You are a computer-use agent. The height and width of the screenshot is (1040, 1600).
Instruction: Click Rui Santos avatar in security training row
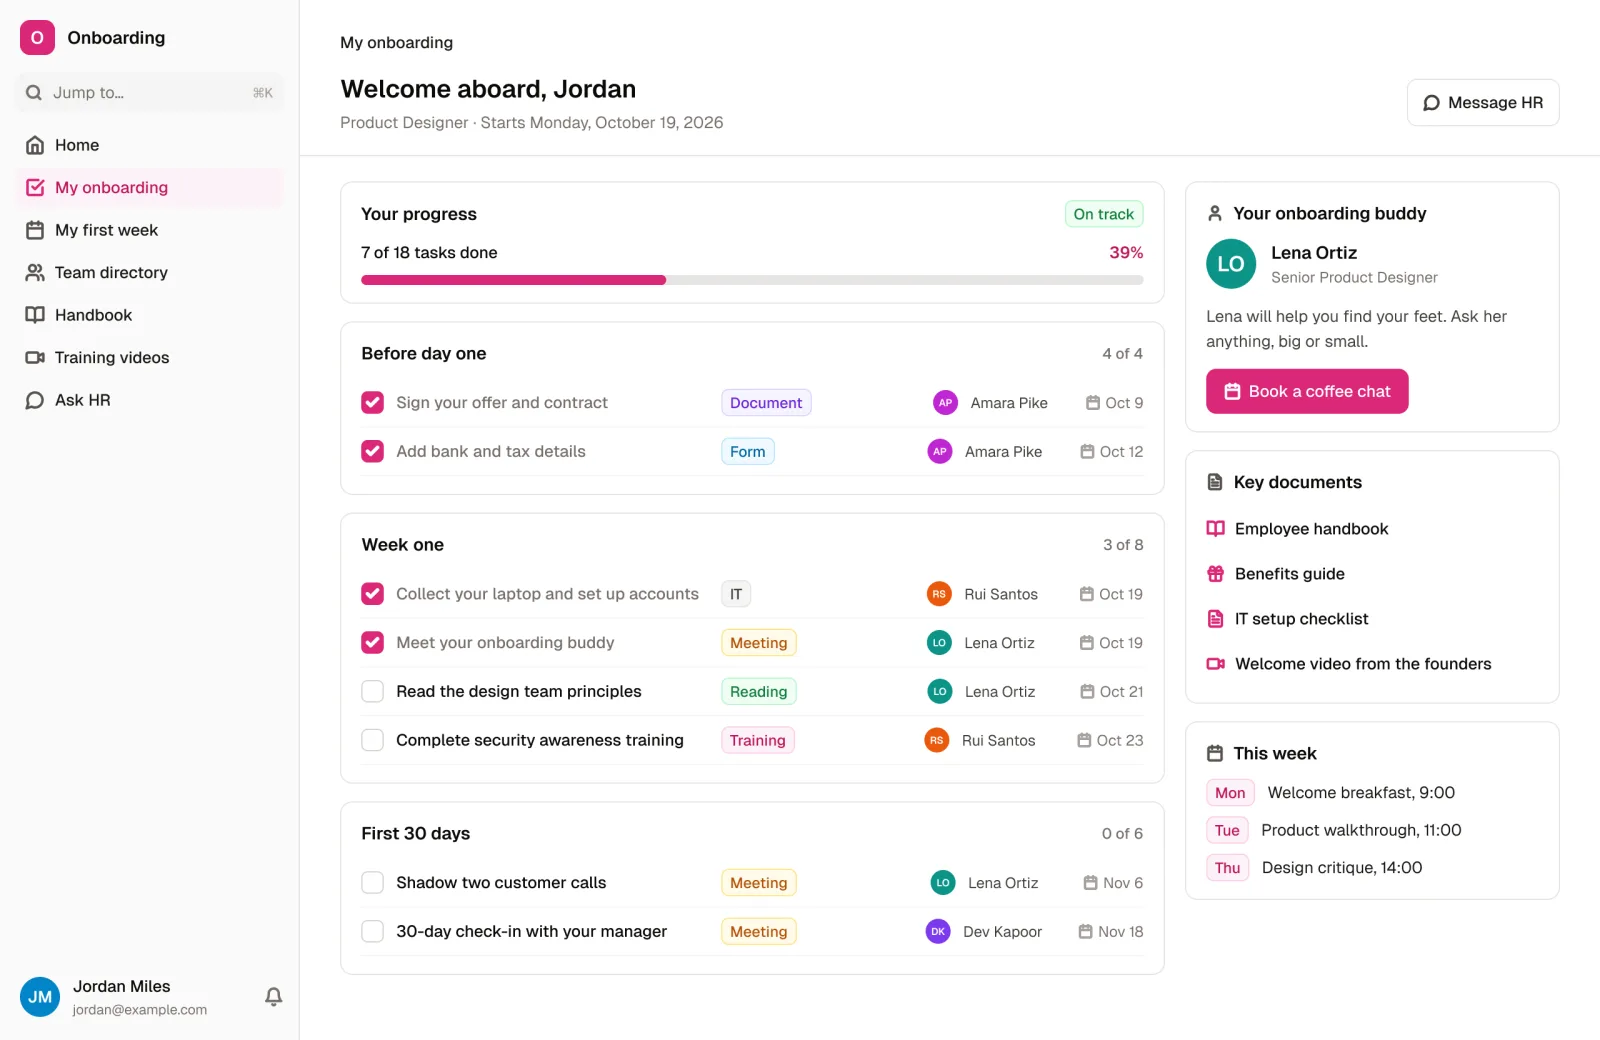[937, 741]
